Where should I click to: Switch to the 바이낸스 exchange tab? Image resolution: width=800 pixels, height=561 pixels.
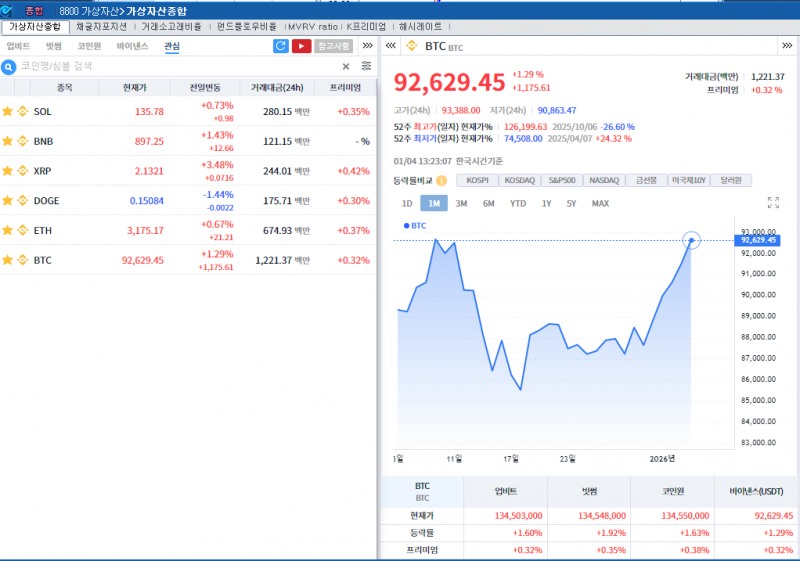132,46
